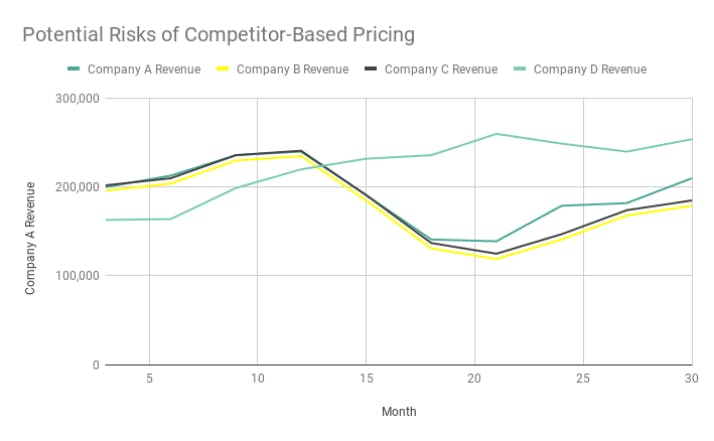714x441 pixels.
Task: Click the Month horizontal axis title
Action: 399,411
